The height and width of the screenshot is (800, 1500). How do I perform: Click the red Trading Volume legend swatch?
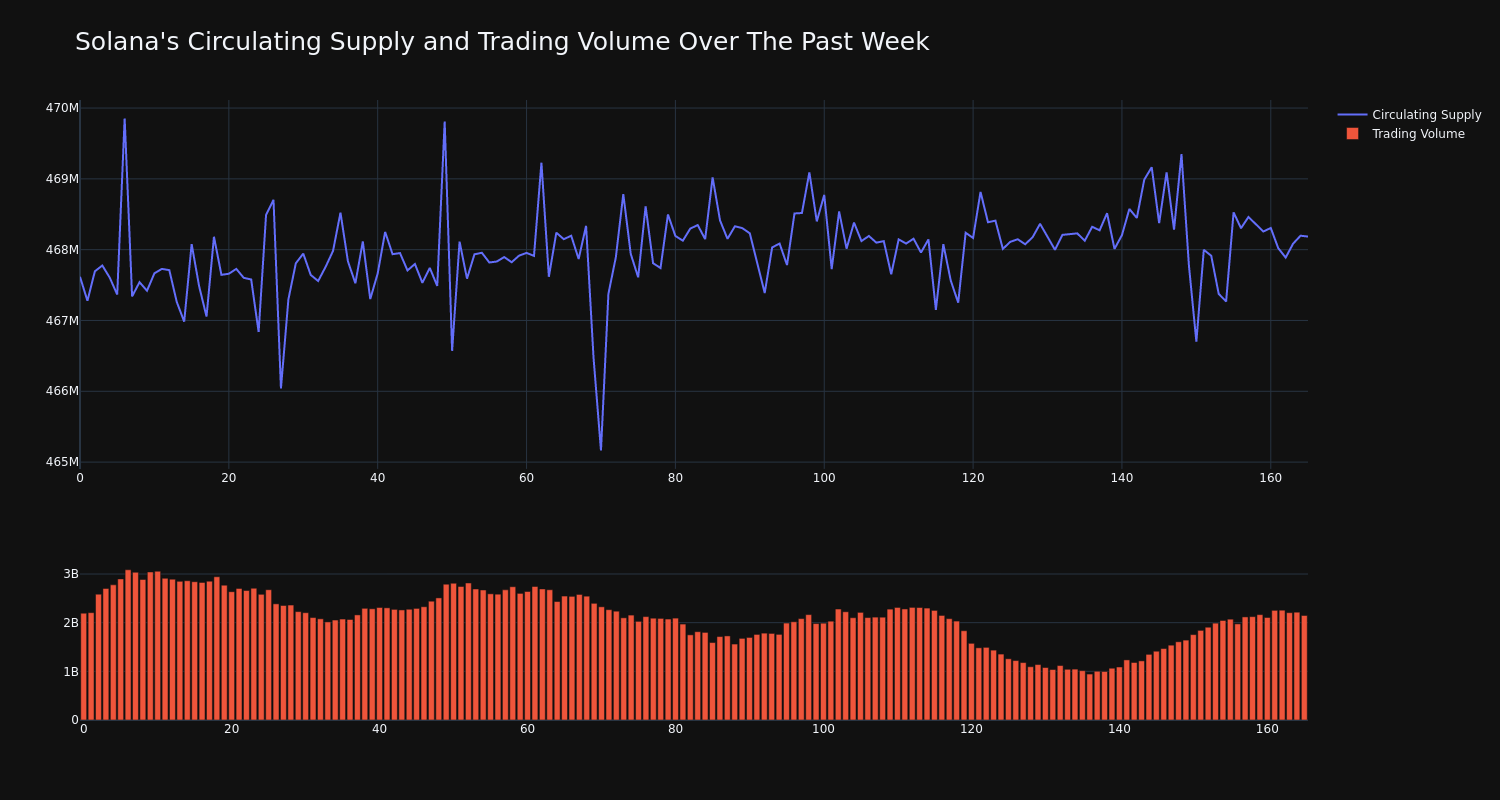(1352, 134)
